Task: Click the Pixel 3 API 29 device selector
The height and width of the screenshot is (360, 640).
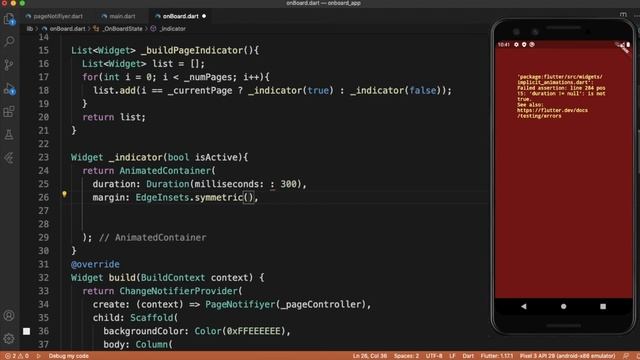Action: point(567,356)
